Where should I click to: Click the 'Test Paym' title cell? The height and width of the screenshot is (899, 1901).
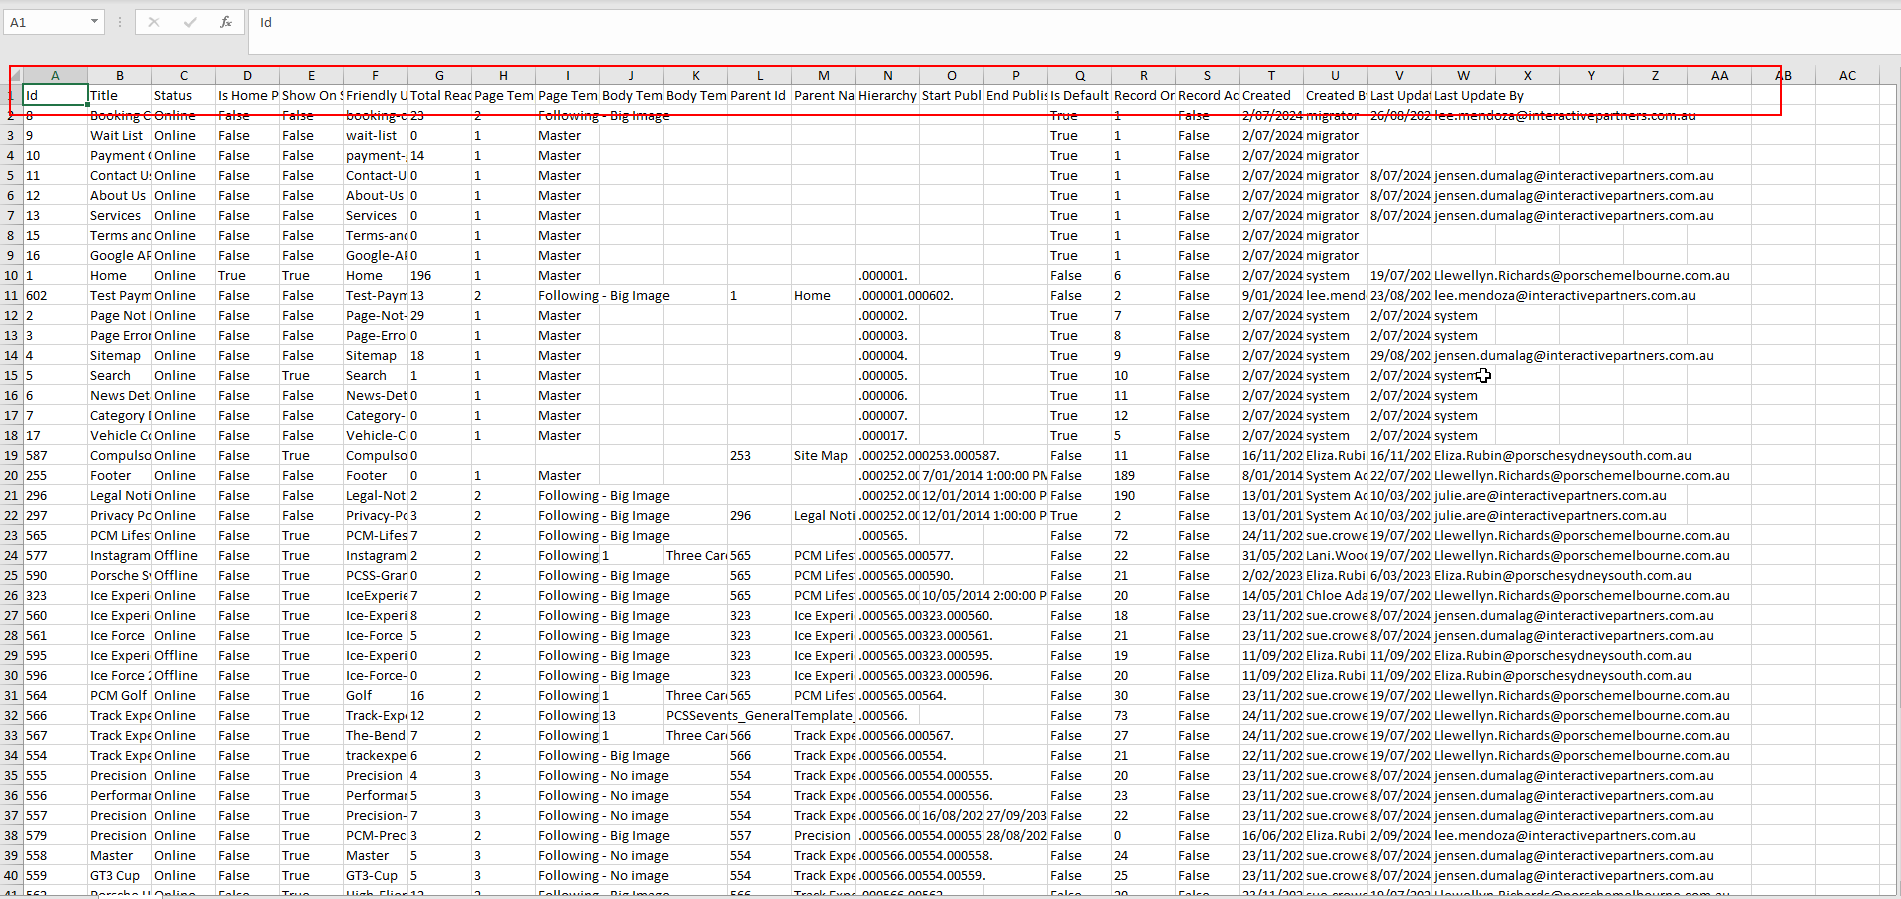pos(119,295)
